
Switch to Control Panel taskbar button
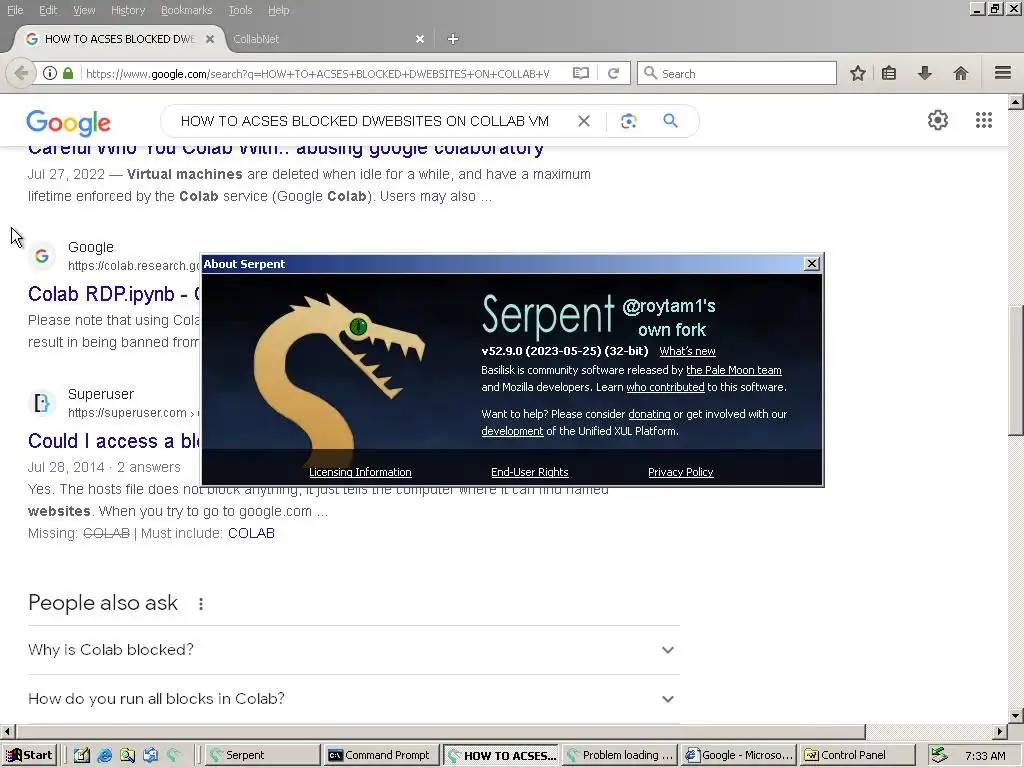(x=856, y=756)
